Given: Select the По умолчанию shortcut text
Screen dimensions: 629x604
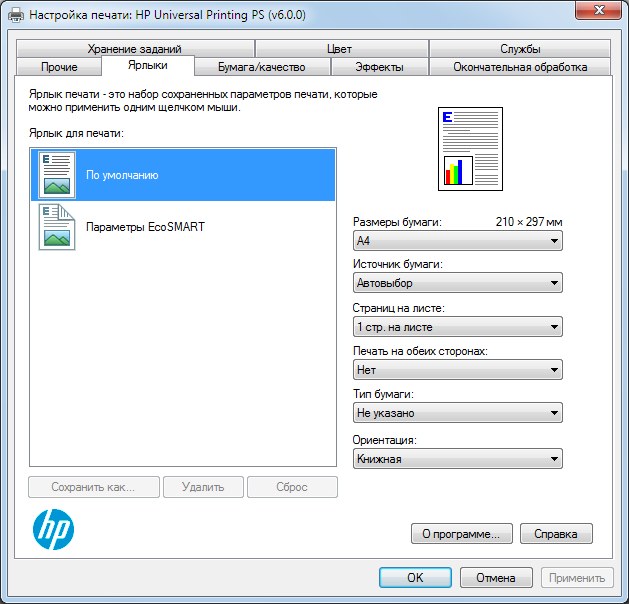Looking at the screenshot, I should tap(122, 175).
